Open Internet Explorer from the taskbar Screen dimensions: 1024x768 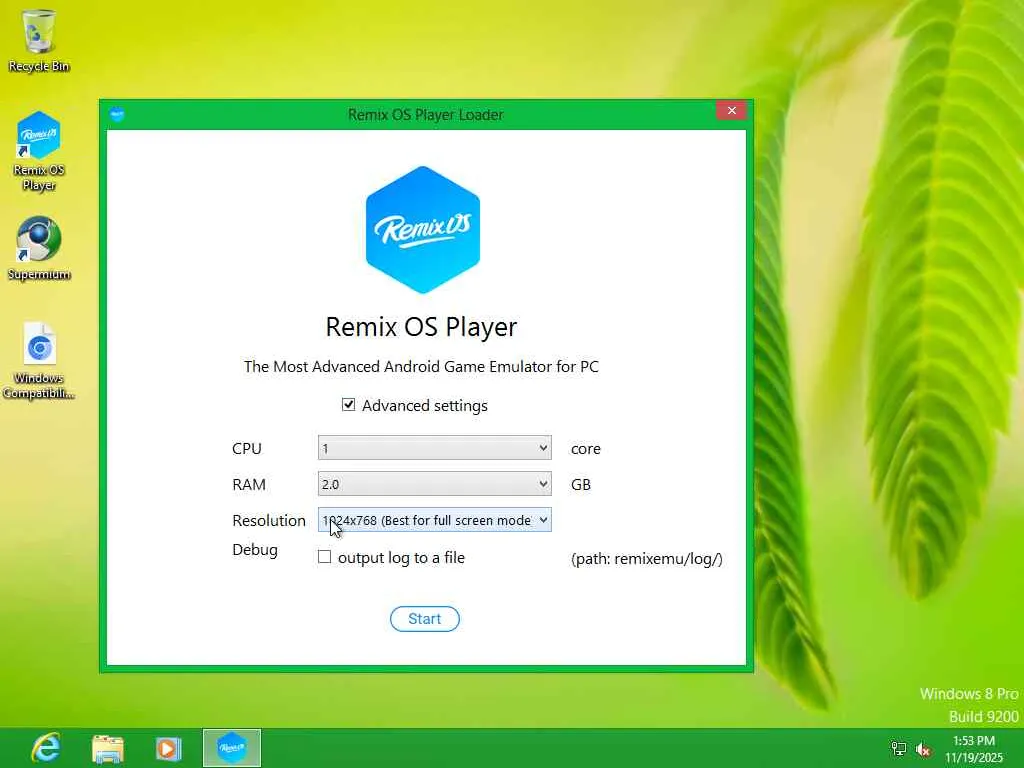(46, 748)
